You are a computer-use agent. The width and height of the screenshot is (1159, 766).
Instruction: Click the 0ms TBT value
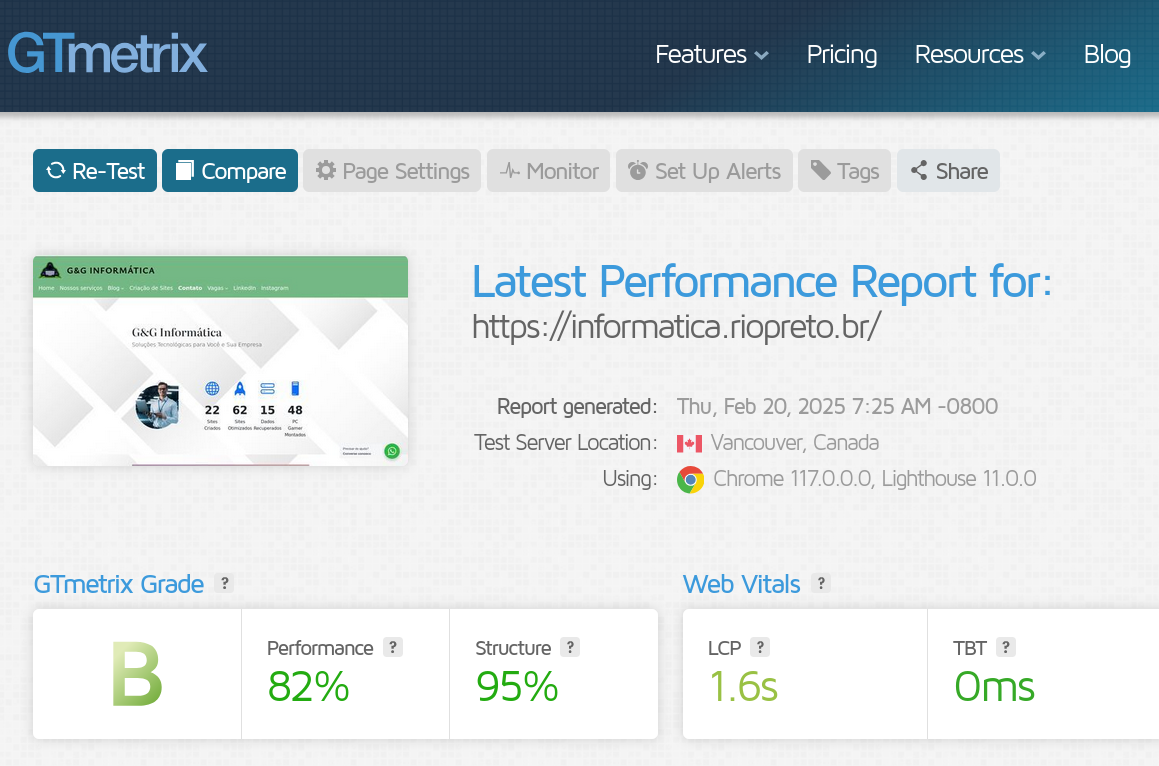coord(994,686)
